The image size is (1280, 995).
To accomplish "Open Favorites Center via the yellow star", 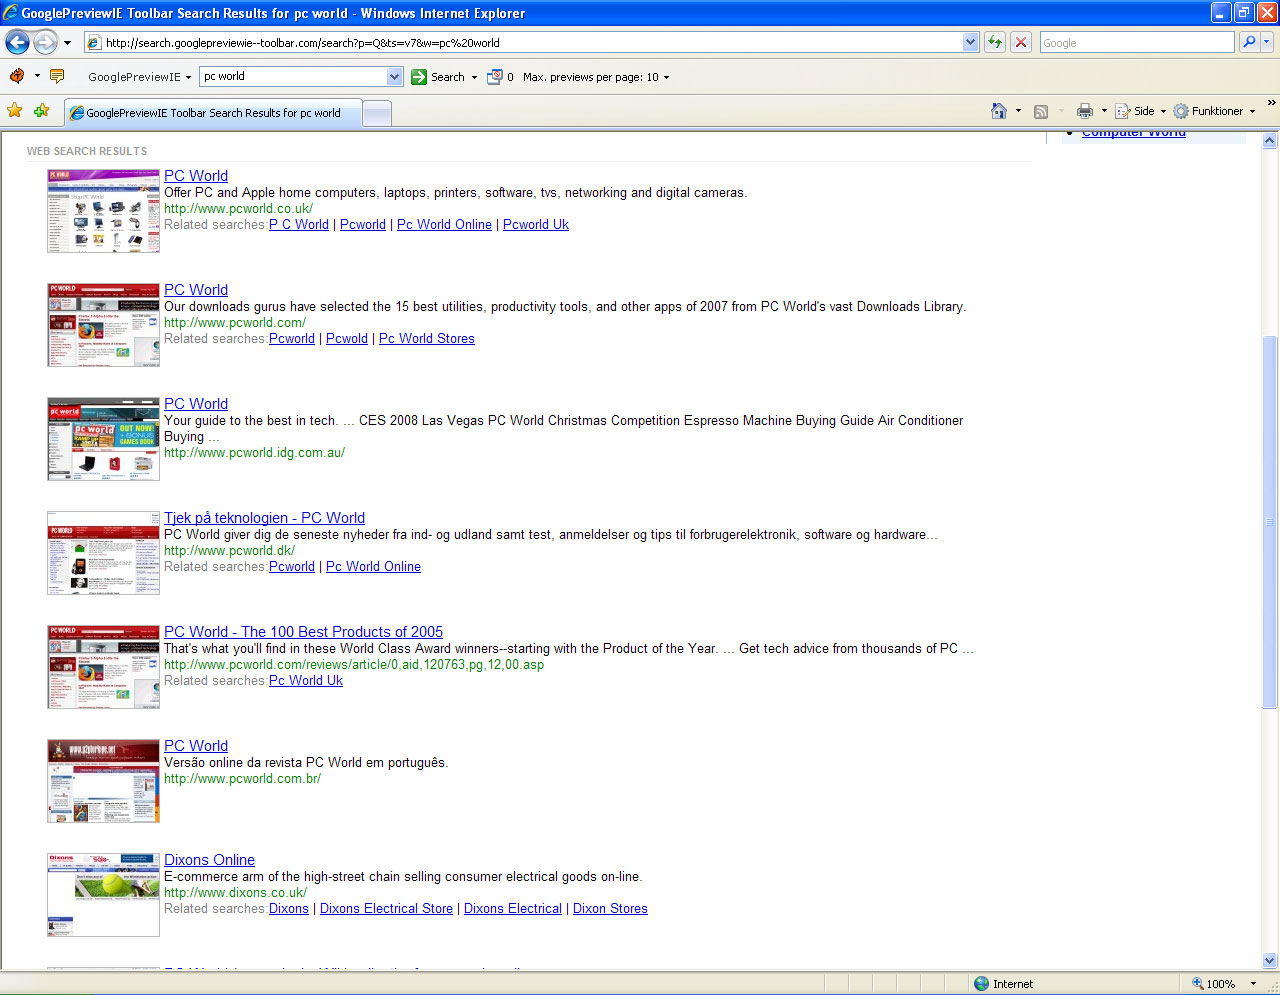I will click(15, 111).
